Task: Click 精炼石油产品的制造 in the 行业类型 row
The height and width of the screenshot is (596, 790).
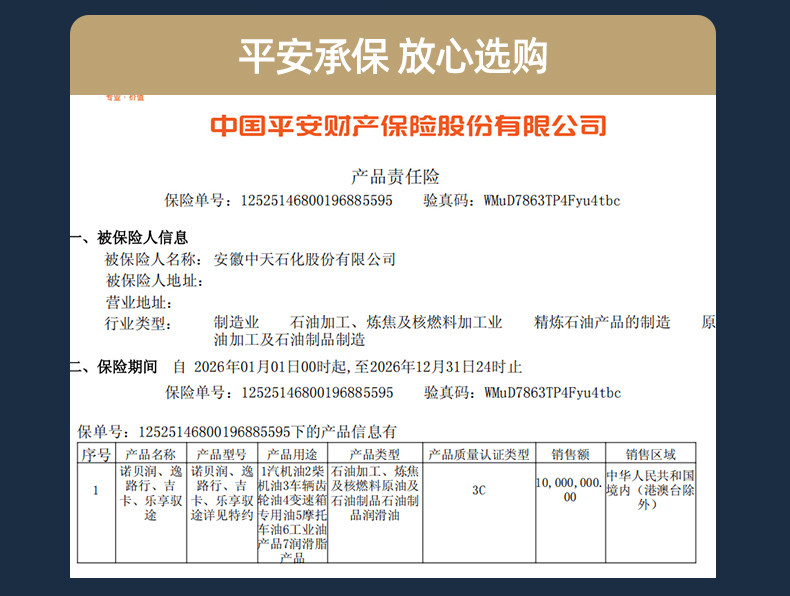Action: pyautogui.click(x=602, y=322)
